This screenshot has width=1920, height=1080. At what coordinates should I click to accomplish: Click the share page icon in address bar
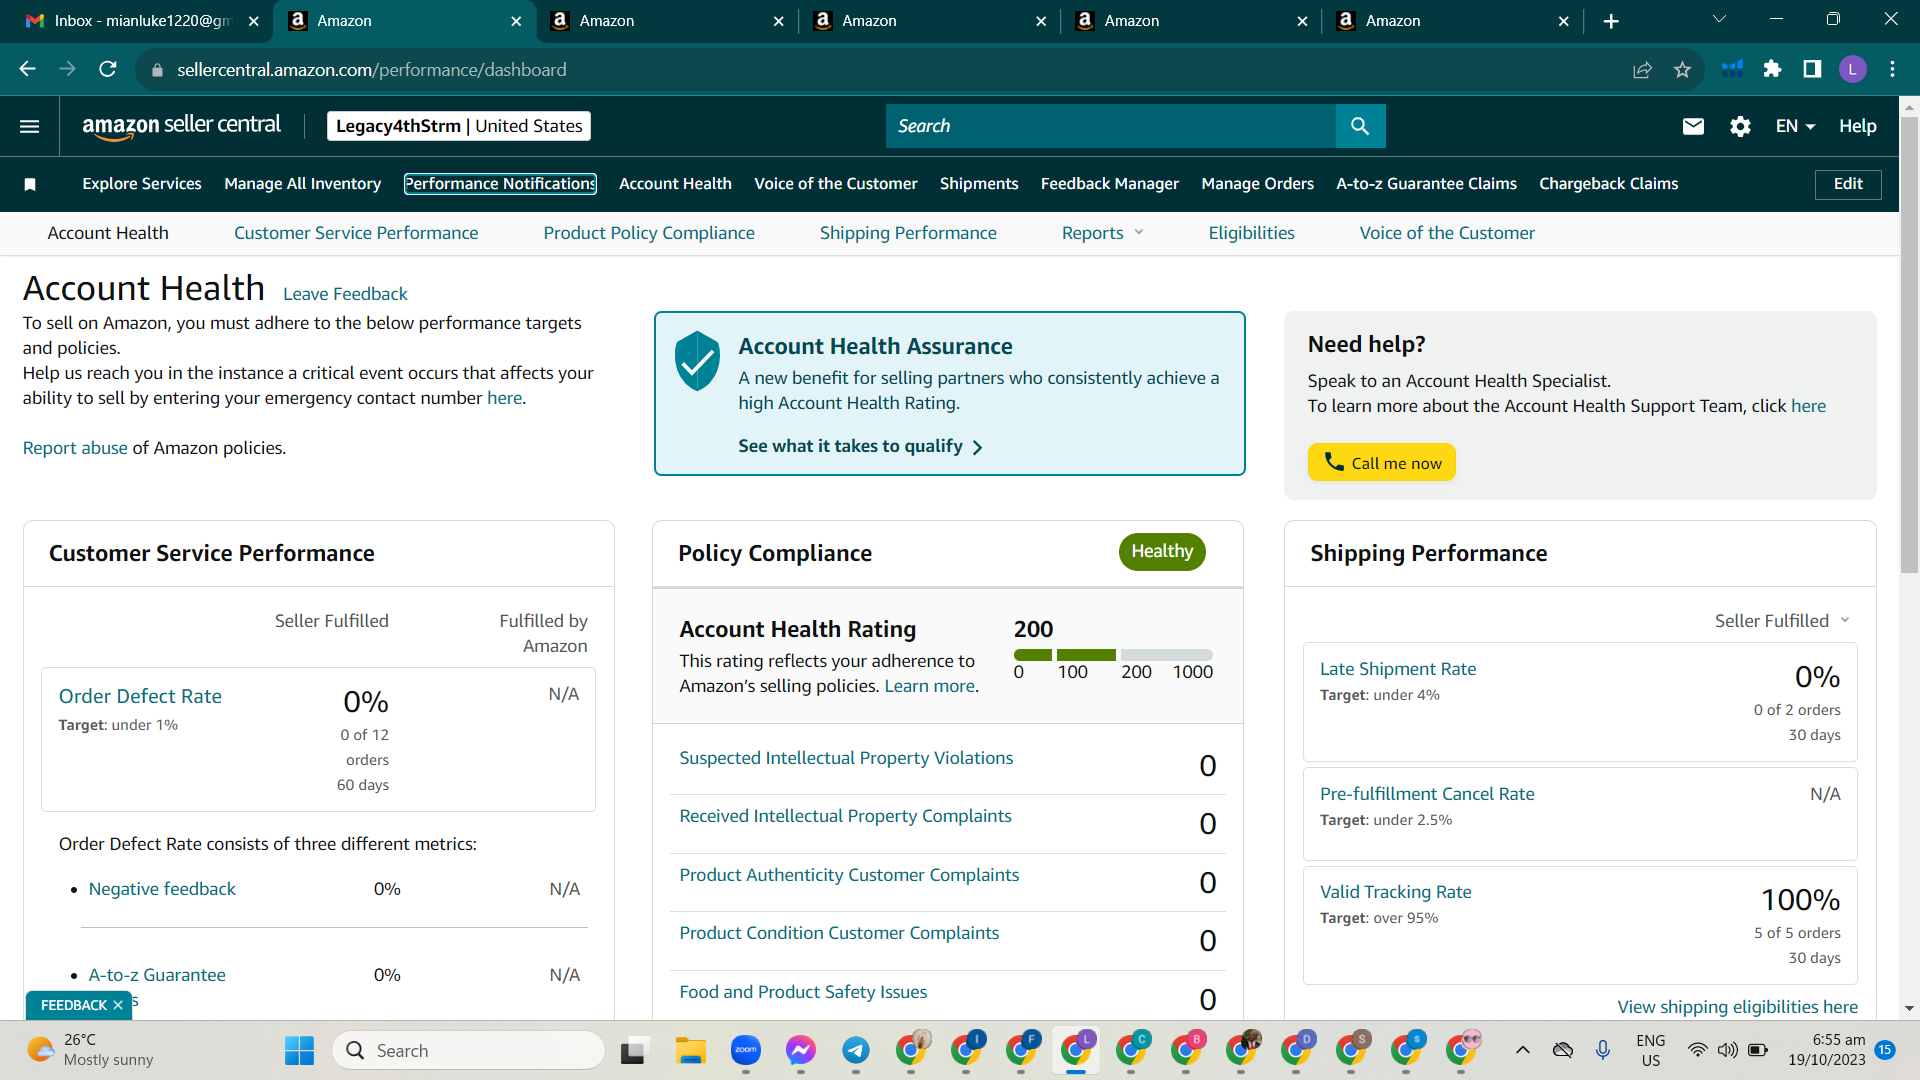tap(1642, 69)
